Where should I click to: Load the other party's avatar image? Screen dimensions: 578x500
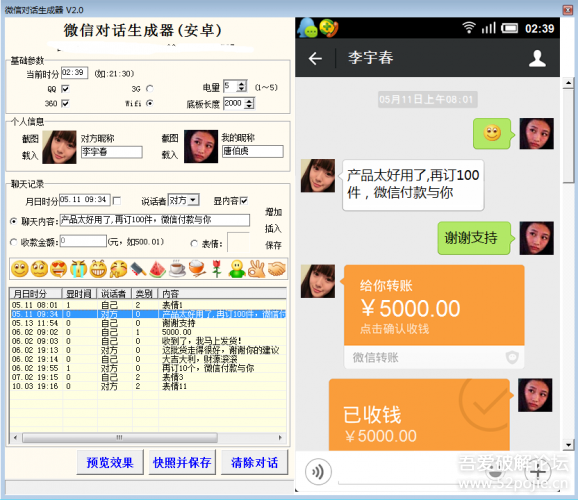pos(30,155)
